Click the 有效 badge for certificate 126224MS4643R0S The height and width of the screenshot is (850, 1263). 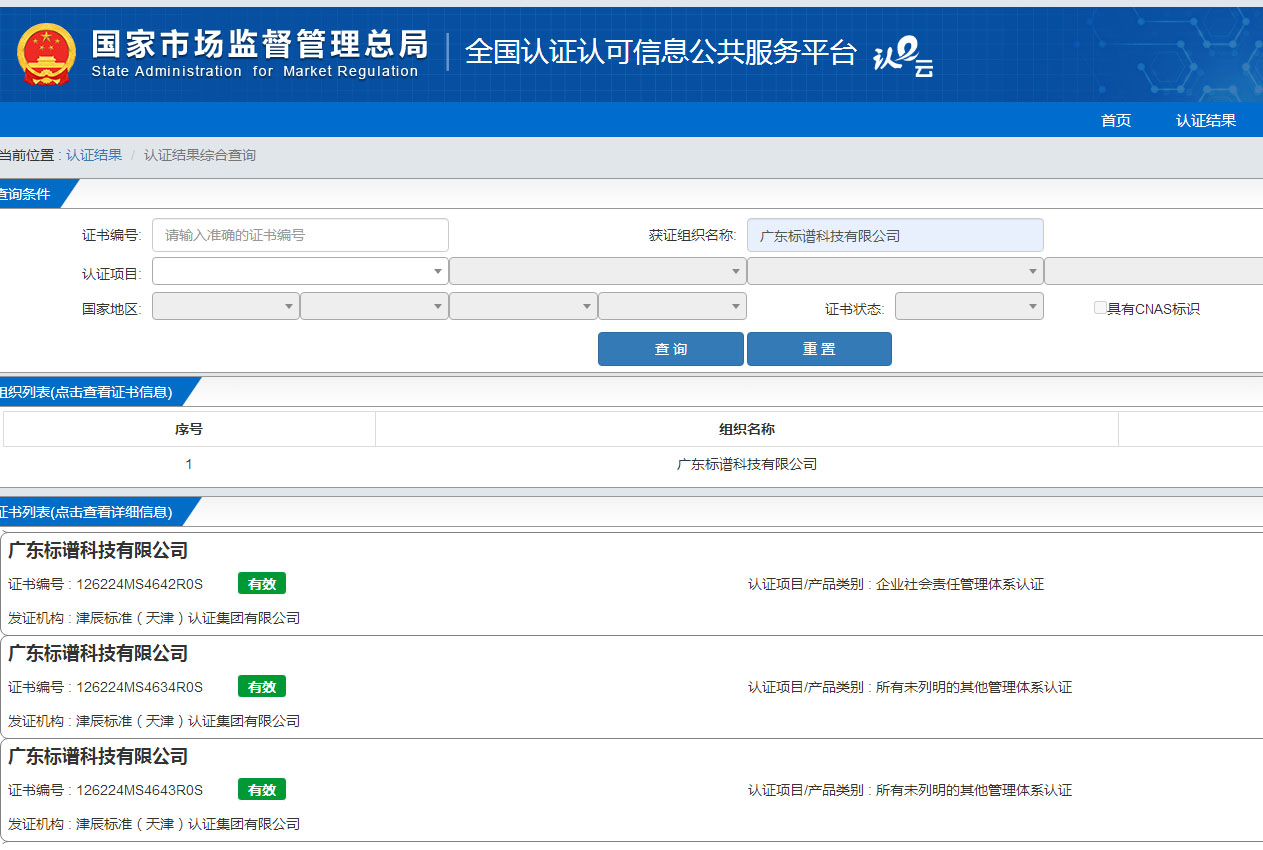pyautogui.click(x=262, y=790)
